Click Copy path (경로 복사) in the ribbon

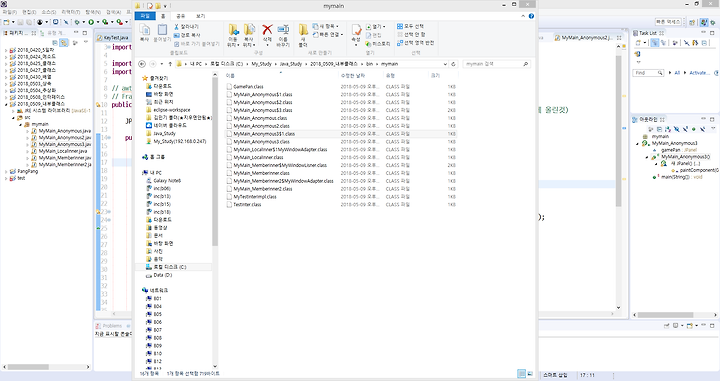[x=187, y=35]
